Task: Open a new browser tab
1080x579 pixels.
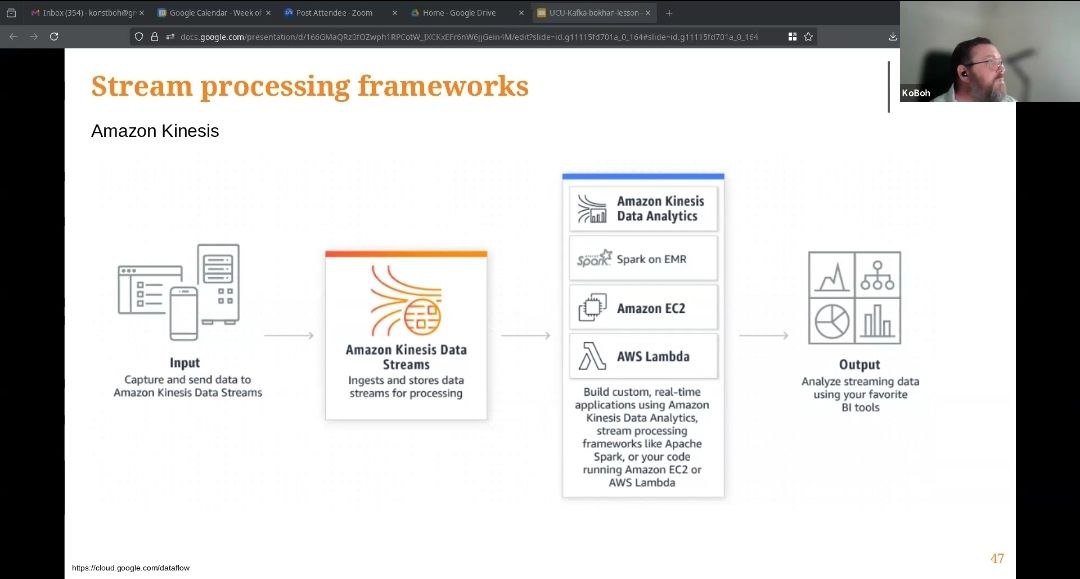Action: (669, 13)
